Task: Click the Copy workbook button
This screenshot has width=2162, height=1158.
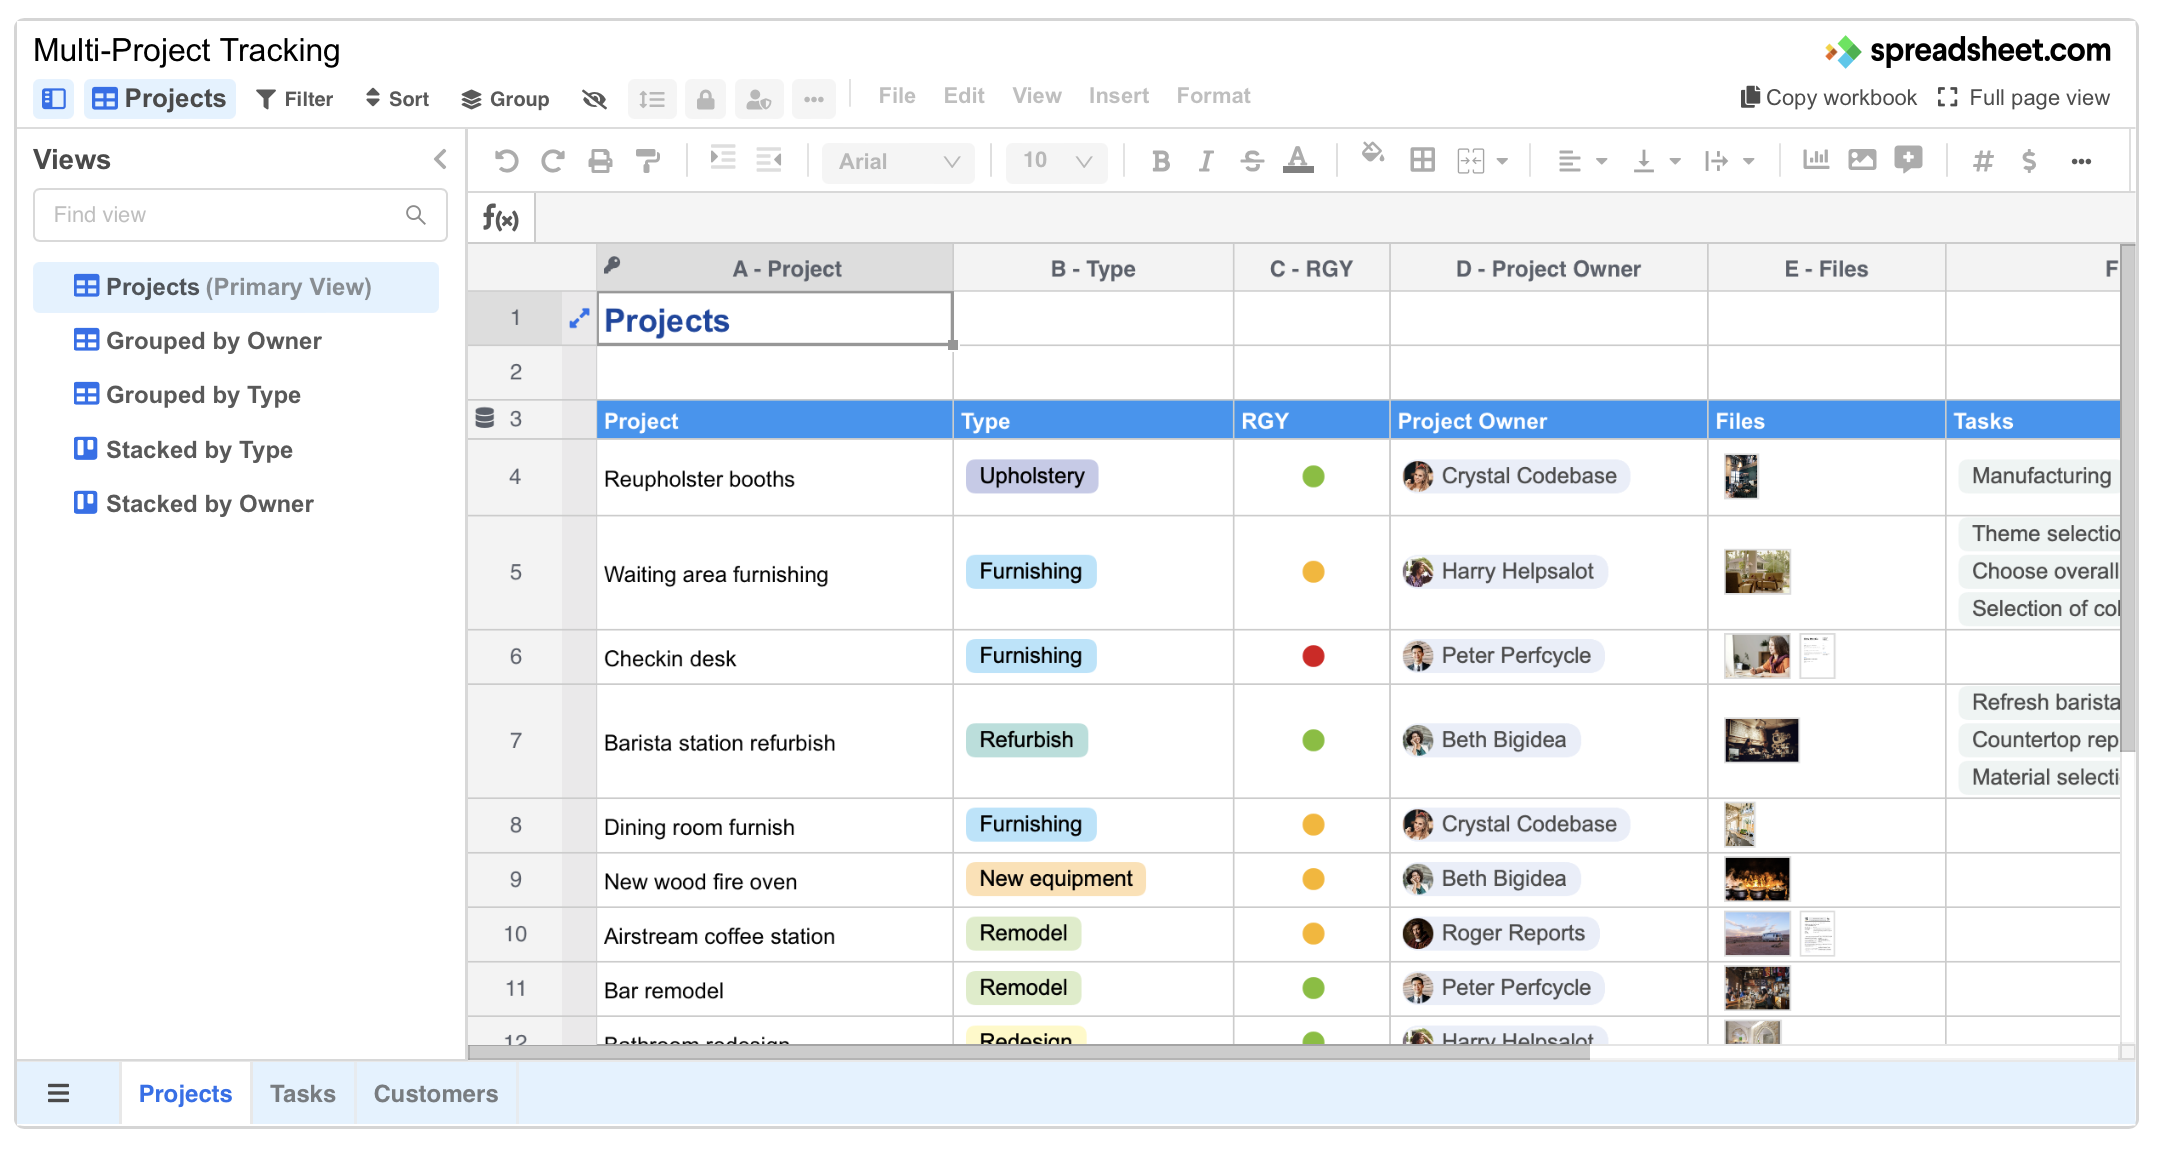Action: 1827,97
